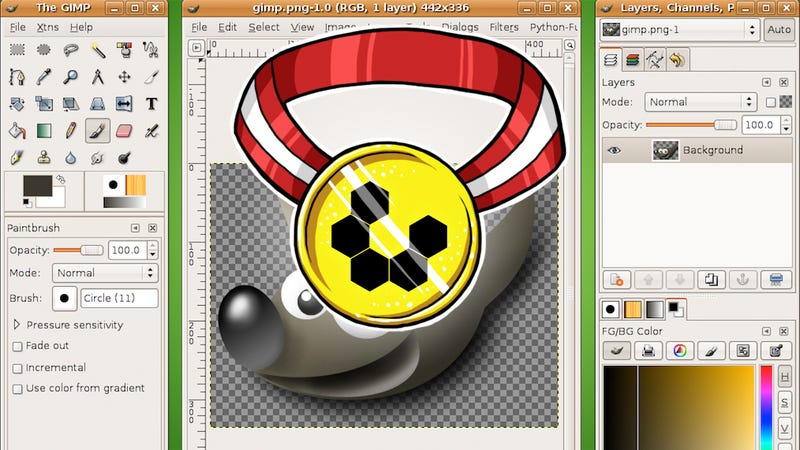Open the image menu button at ruler corner
Screen dimensions: 800x450
(196, 48)
